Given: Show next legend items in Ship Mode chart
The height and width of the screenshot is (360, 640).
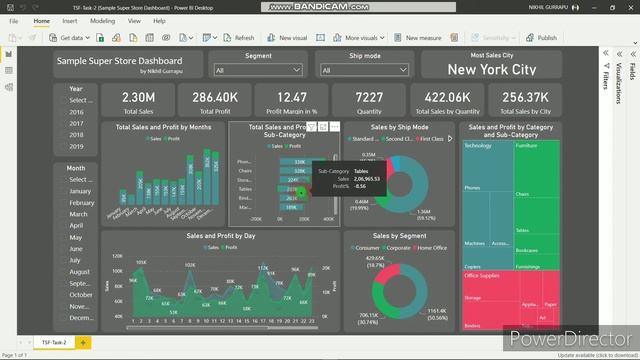Looking at the screenshot, I should point(450,139).
